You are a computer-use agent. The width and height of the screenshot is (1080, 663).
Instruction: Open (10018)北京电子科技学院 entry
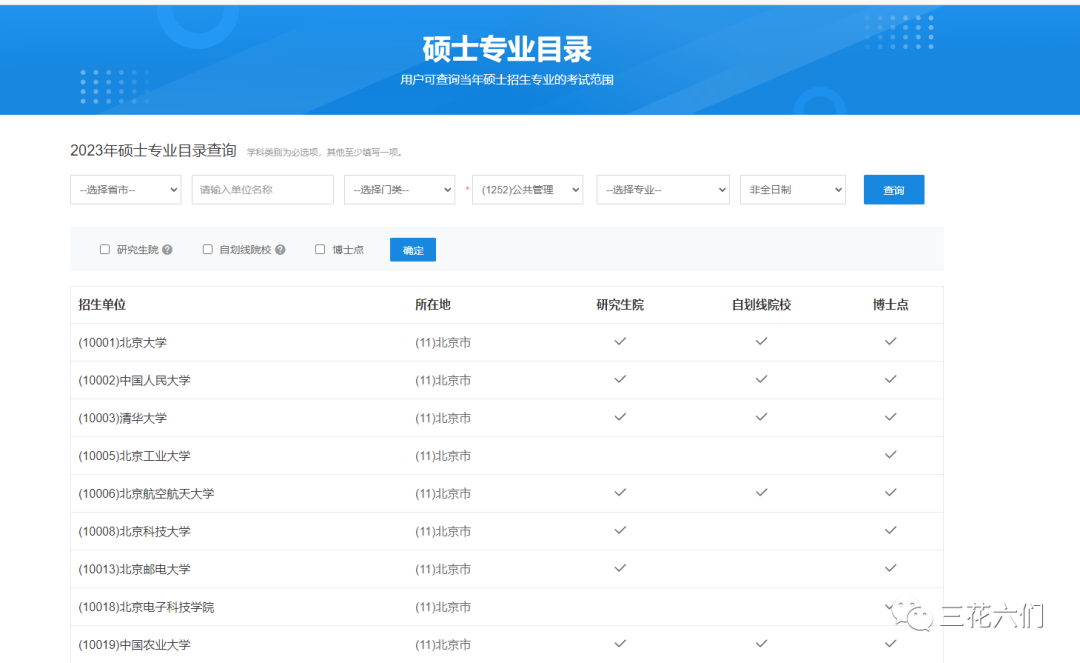click(146, 607)
